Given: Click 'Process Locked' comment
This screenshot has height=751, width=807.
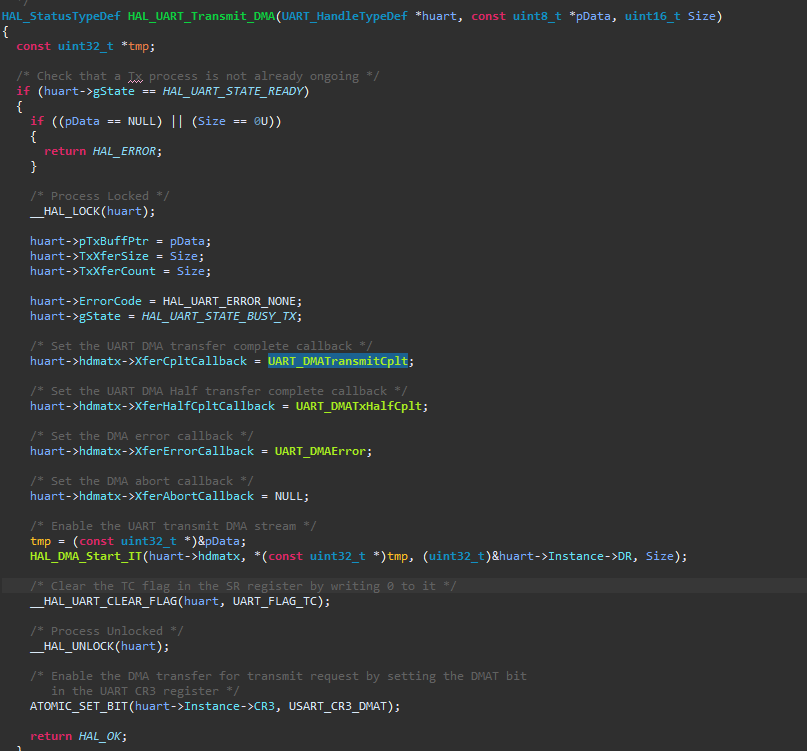Looking at the screenshot, I should click(x=99, y=196).
